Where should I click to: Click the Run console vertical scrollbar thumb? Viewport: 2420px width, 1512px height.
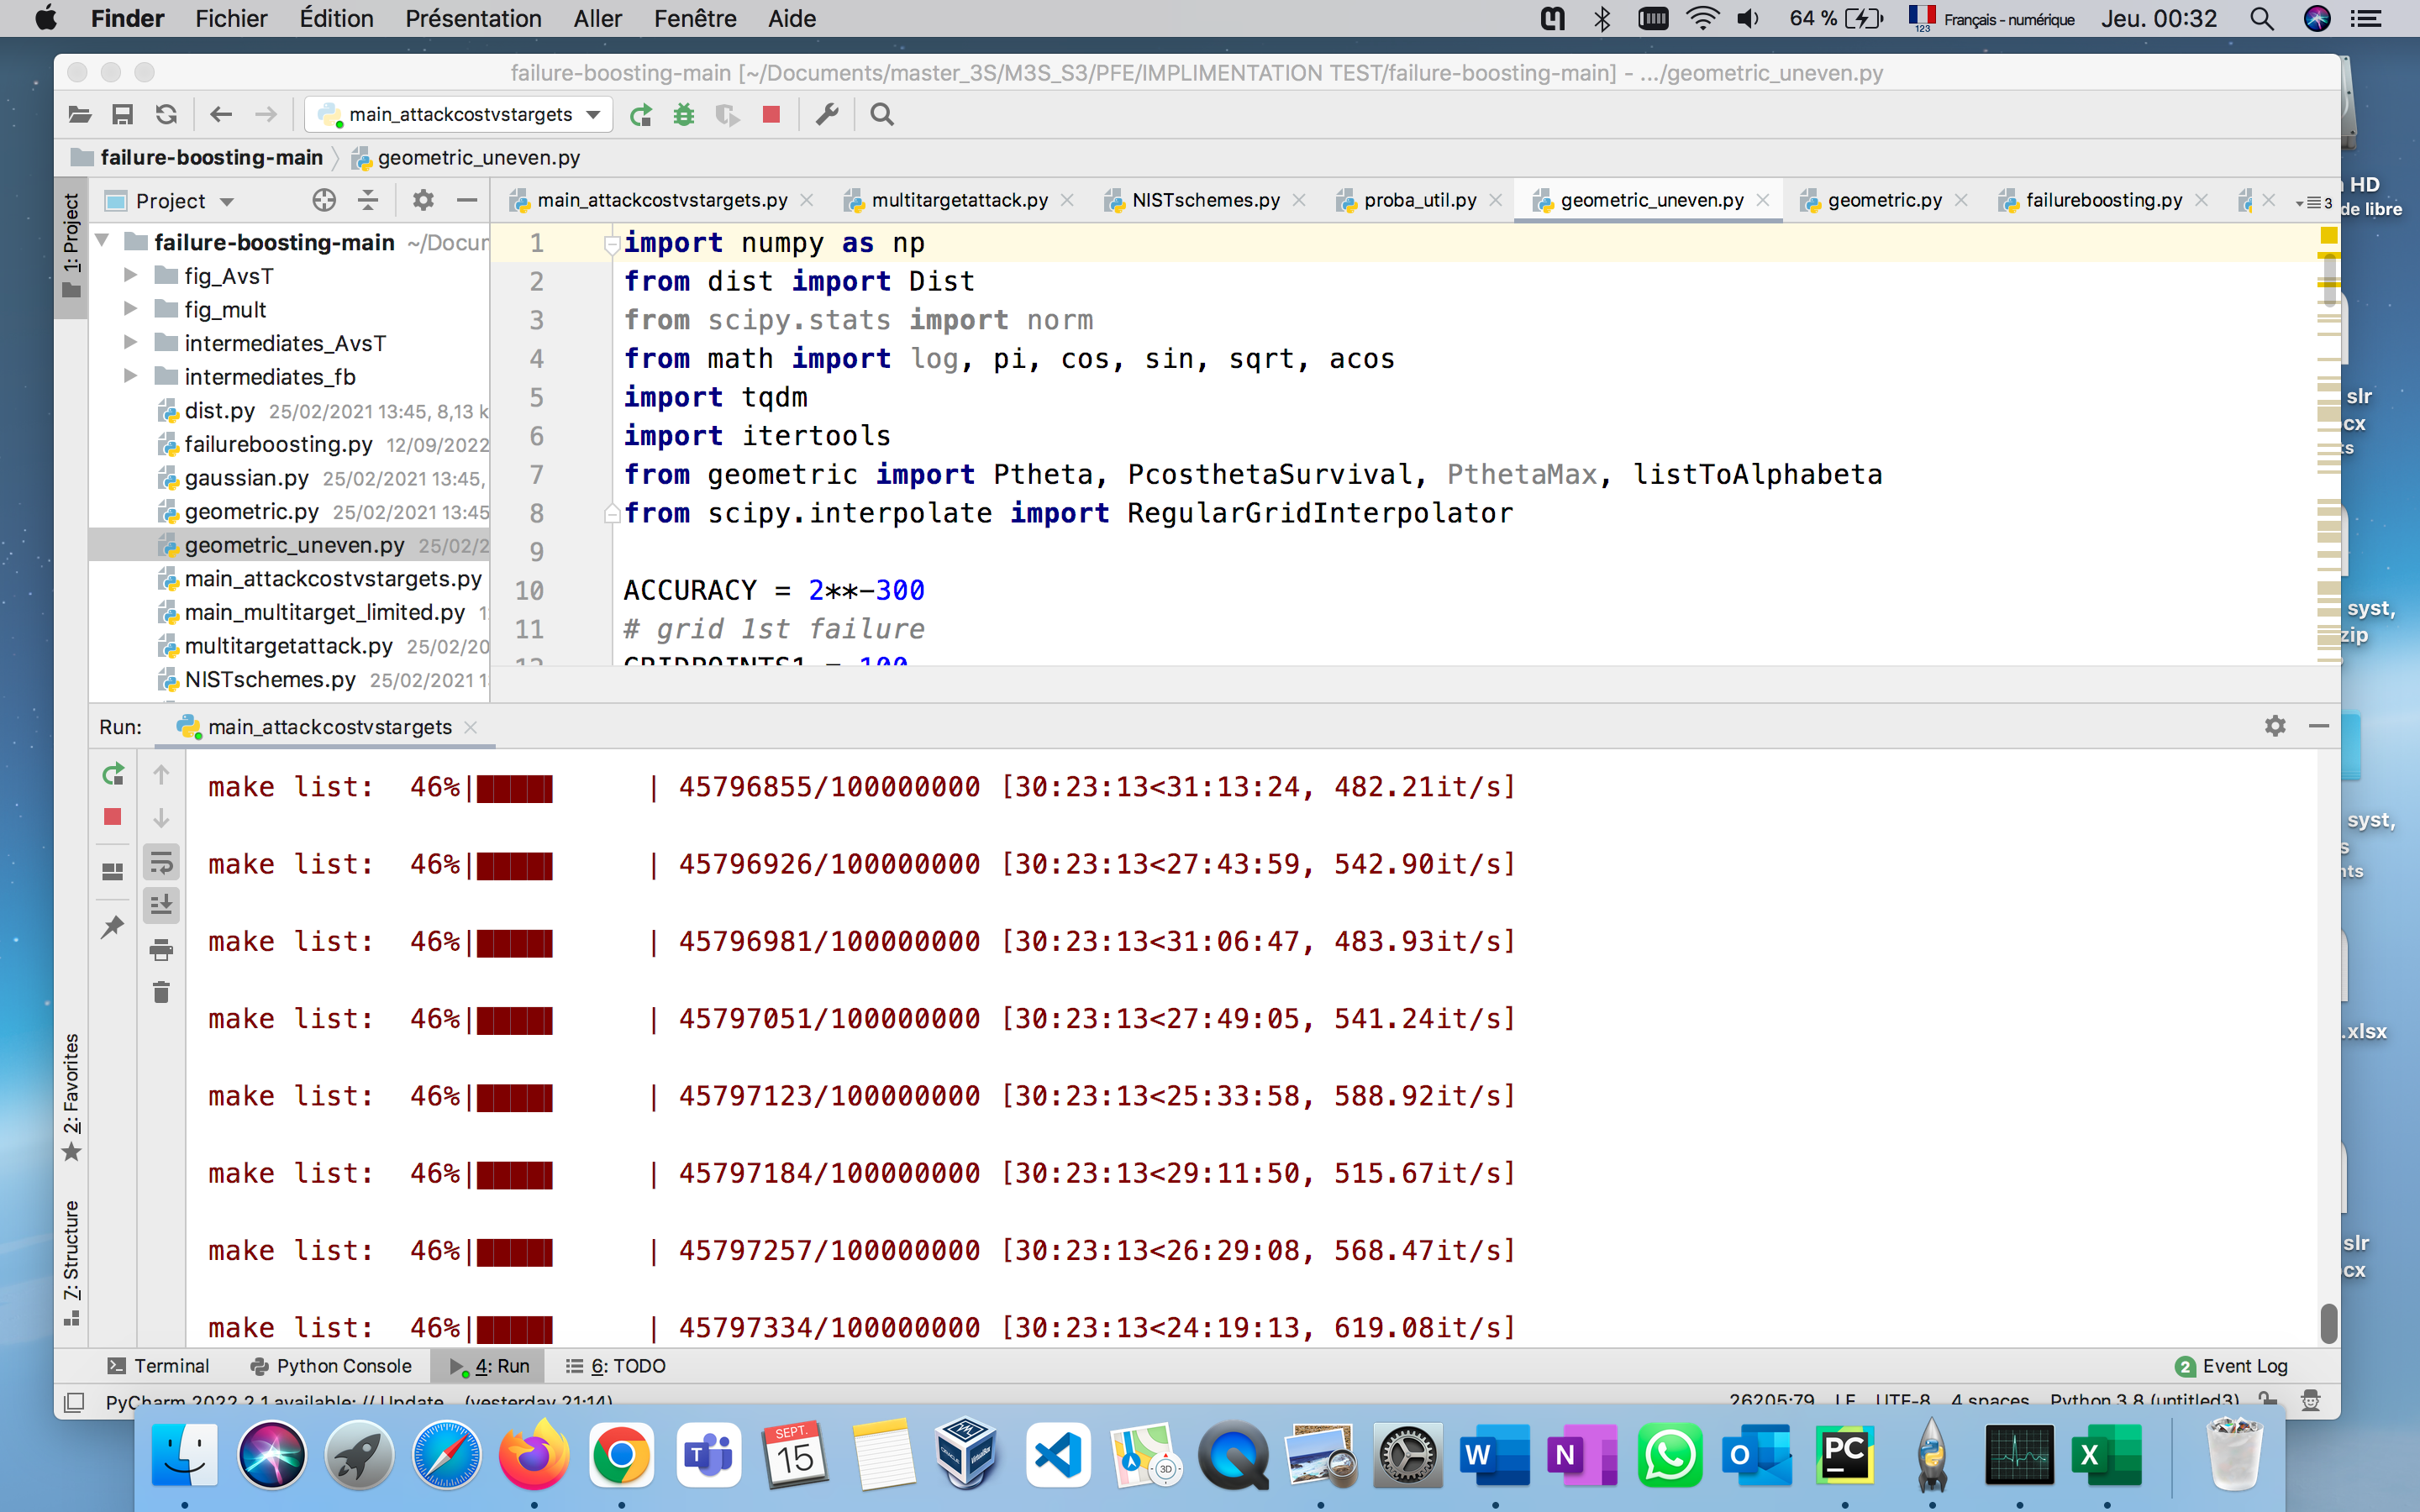pyautogui.click(x=2329, y=1322)
